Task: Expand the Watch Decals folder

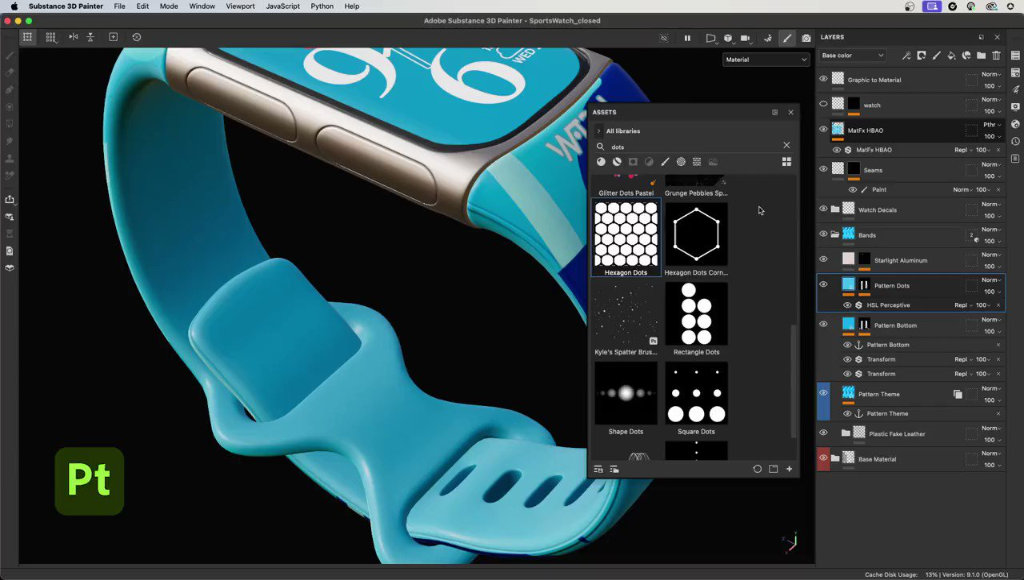Action: coord(835,210)
